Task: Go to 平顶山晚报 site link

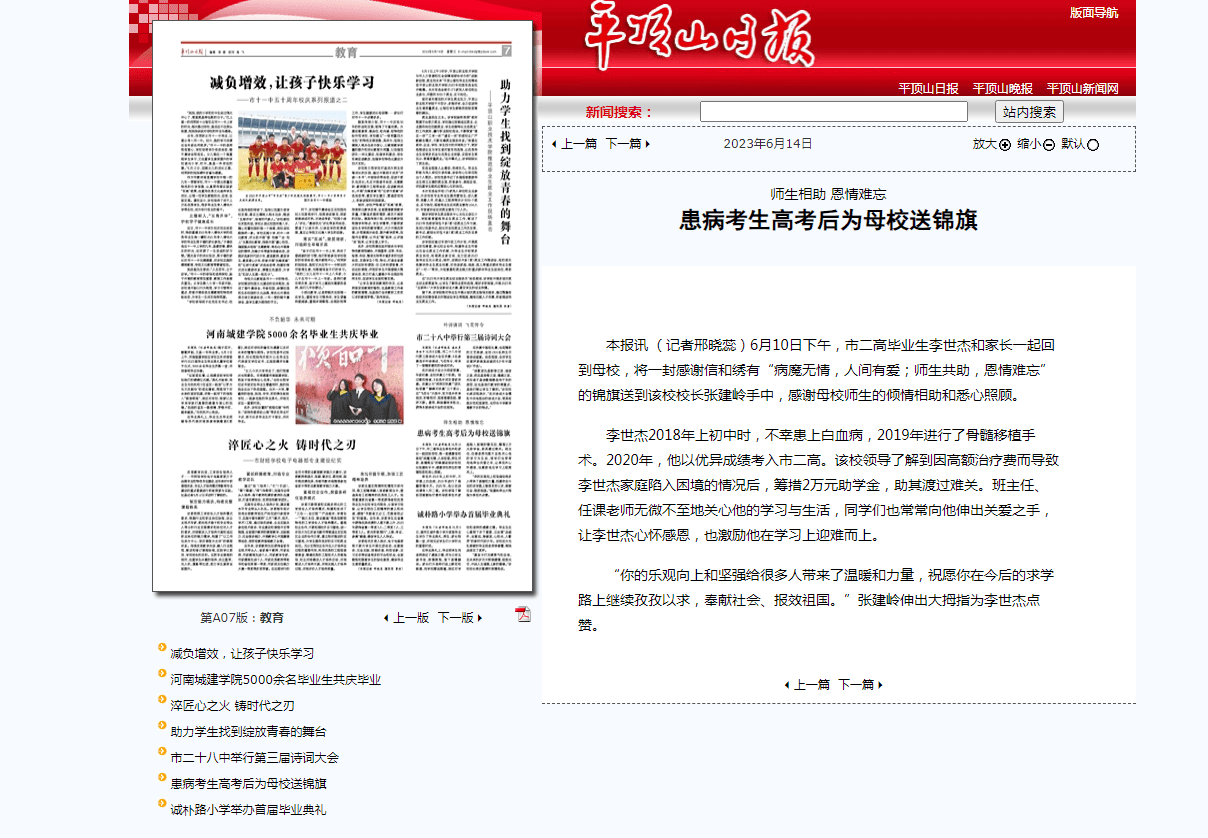Action: pos(1003,88)
